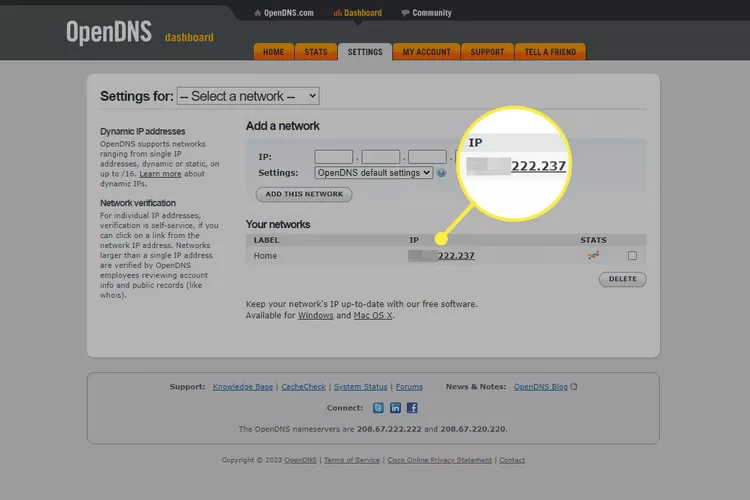
Task: Click the LABEL column header
Action: click(266, 240)
